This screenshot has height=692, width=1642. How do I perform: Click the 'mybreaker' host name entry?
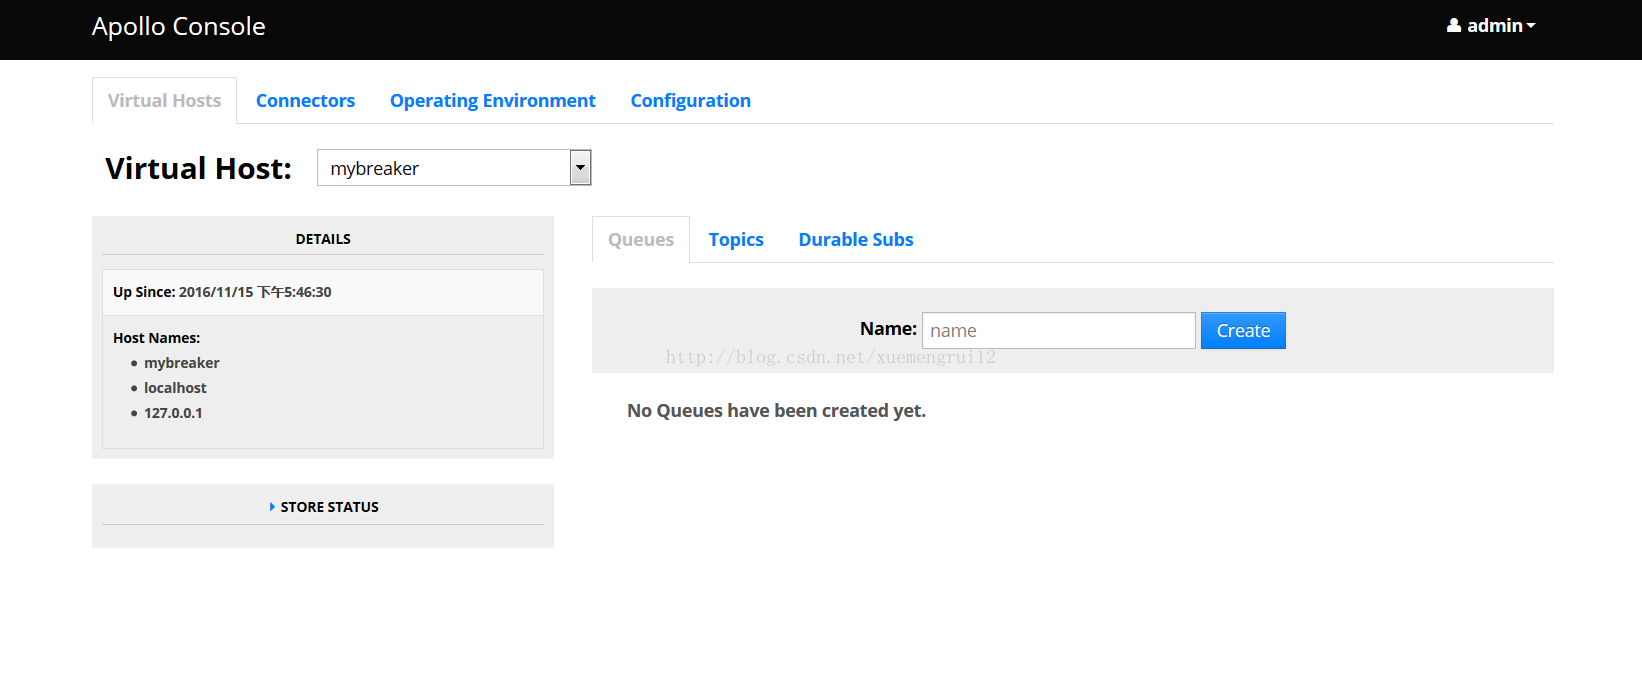[x=181, y=363]
